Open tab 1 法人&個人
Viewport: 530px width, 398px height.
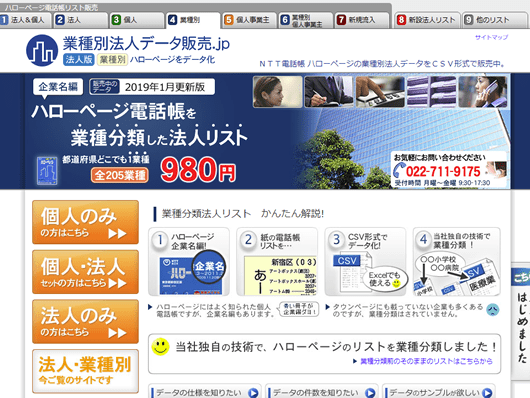tap(25, 20)
